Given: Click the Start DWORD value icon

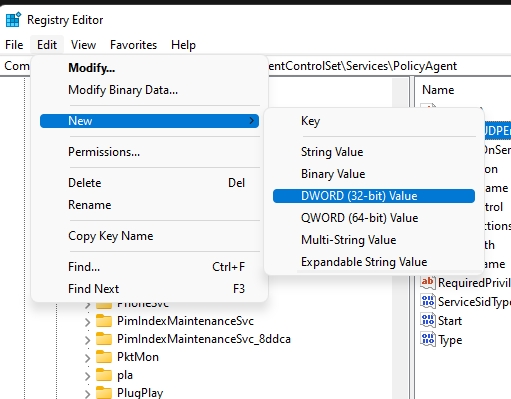Looking at the screenshot, I should (428, 321).
